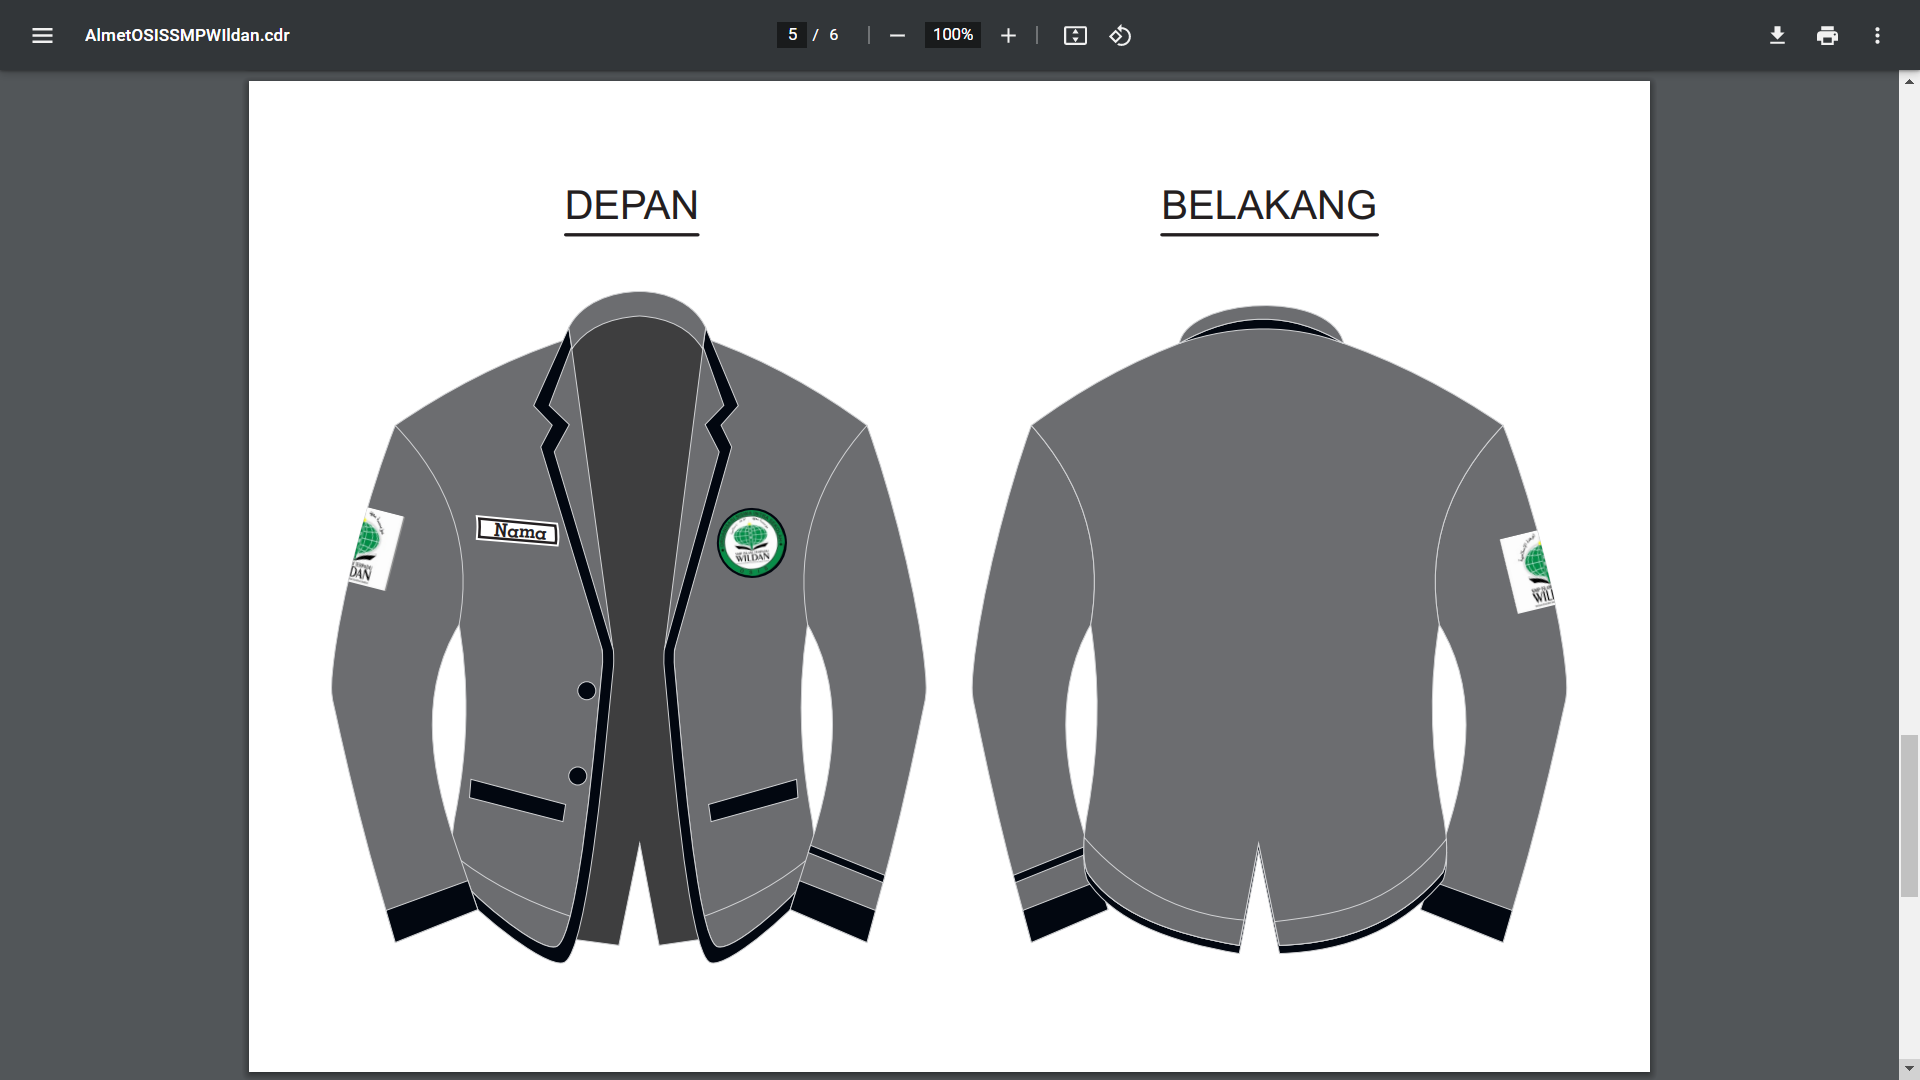Screen dimensions: 1920x1080
Task: Click the zoom in plus icon
Action: pyautogui.click(x=1008, y=36)
